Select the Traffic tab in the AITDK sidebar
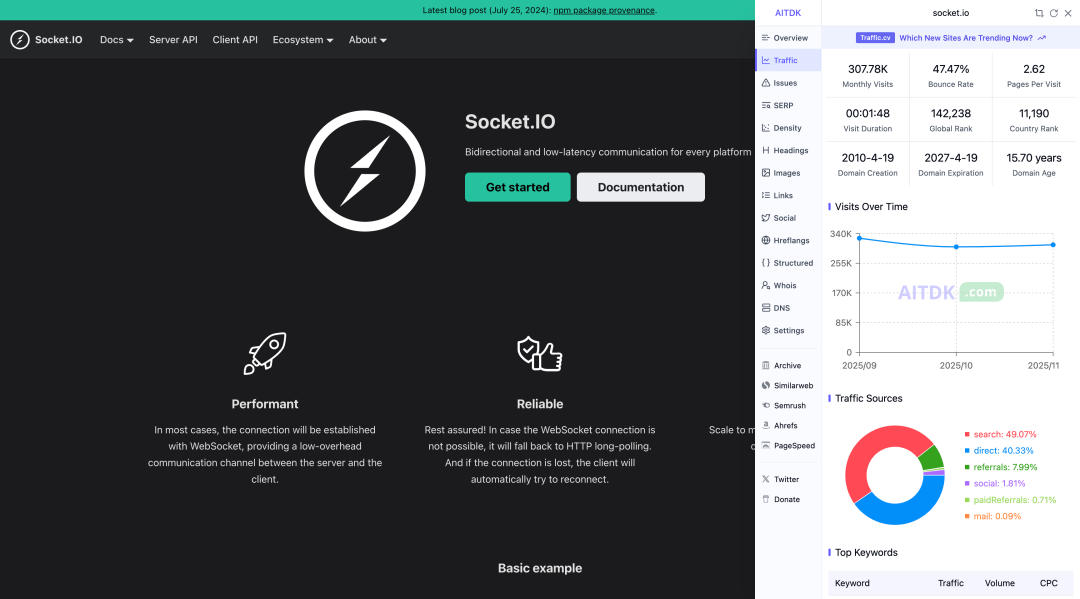The height and width of the screenshot is (599, 1080). (x=788, y=61)
